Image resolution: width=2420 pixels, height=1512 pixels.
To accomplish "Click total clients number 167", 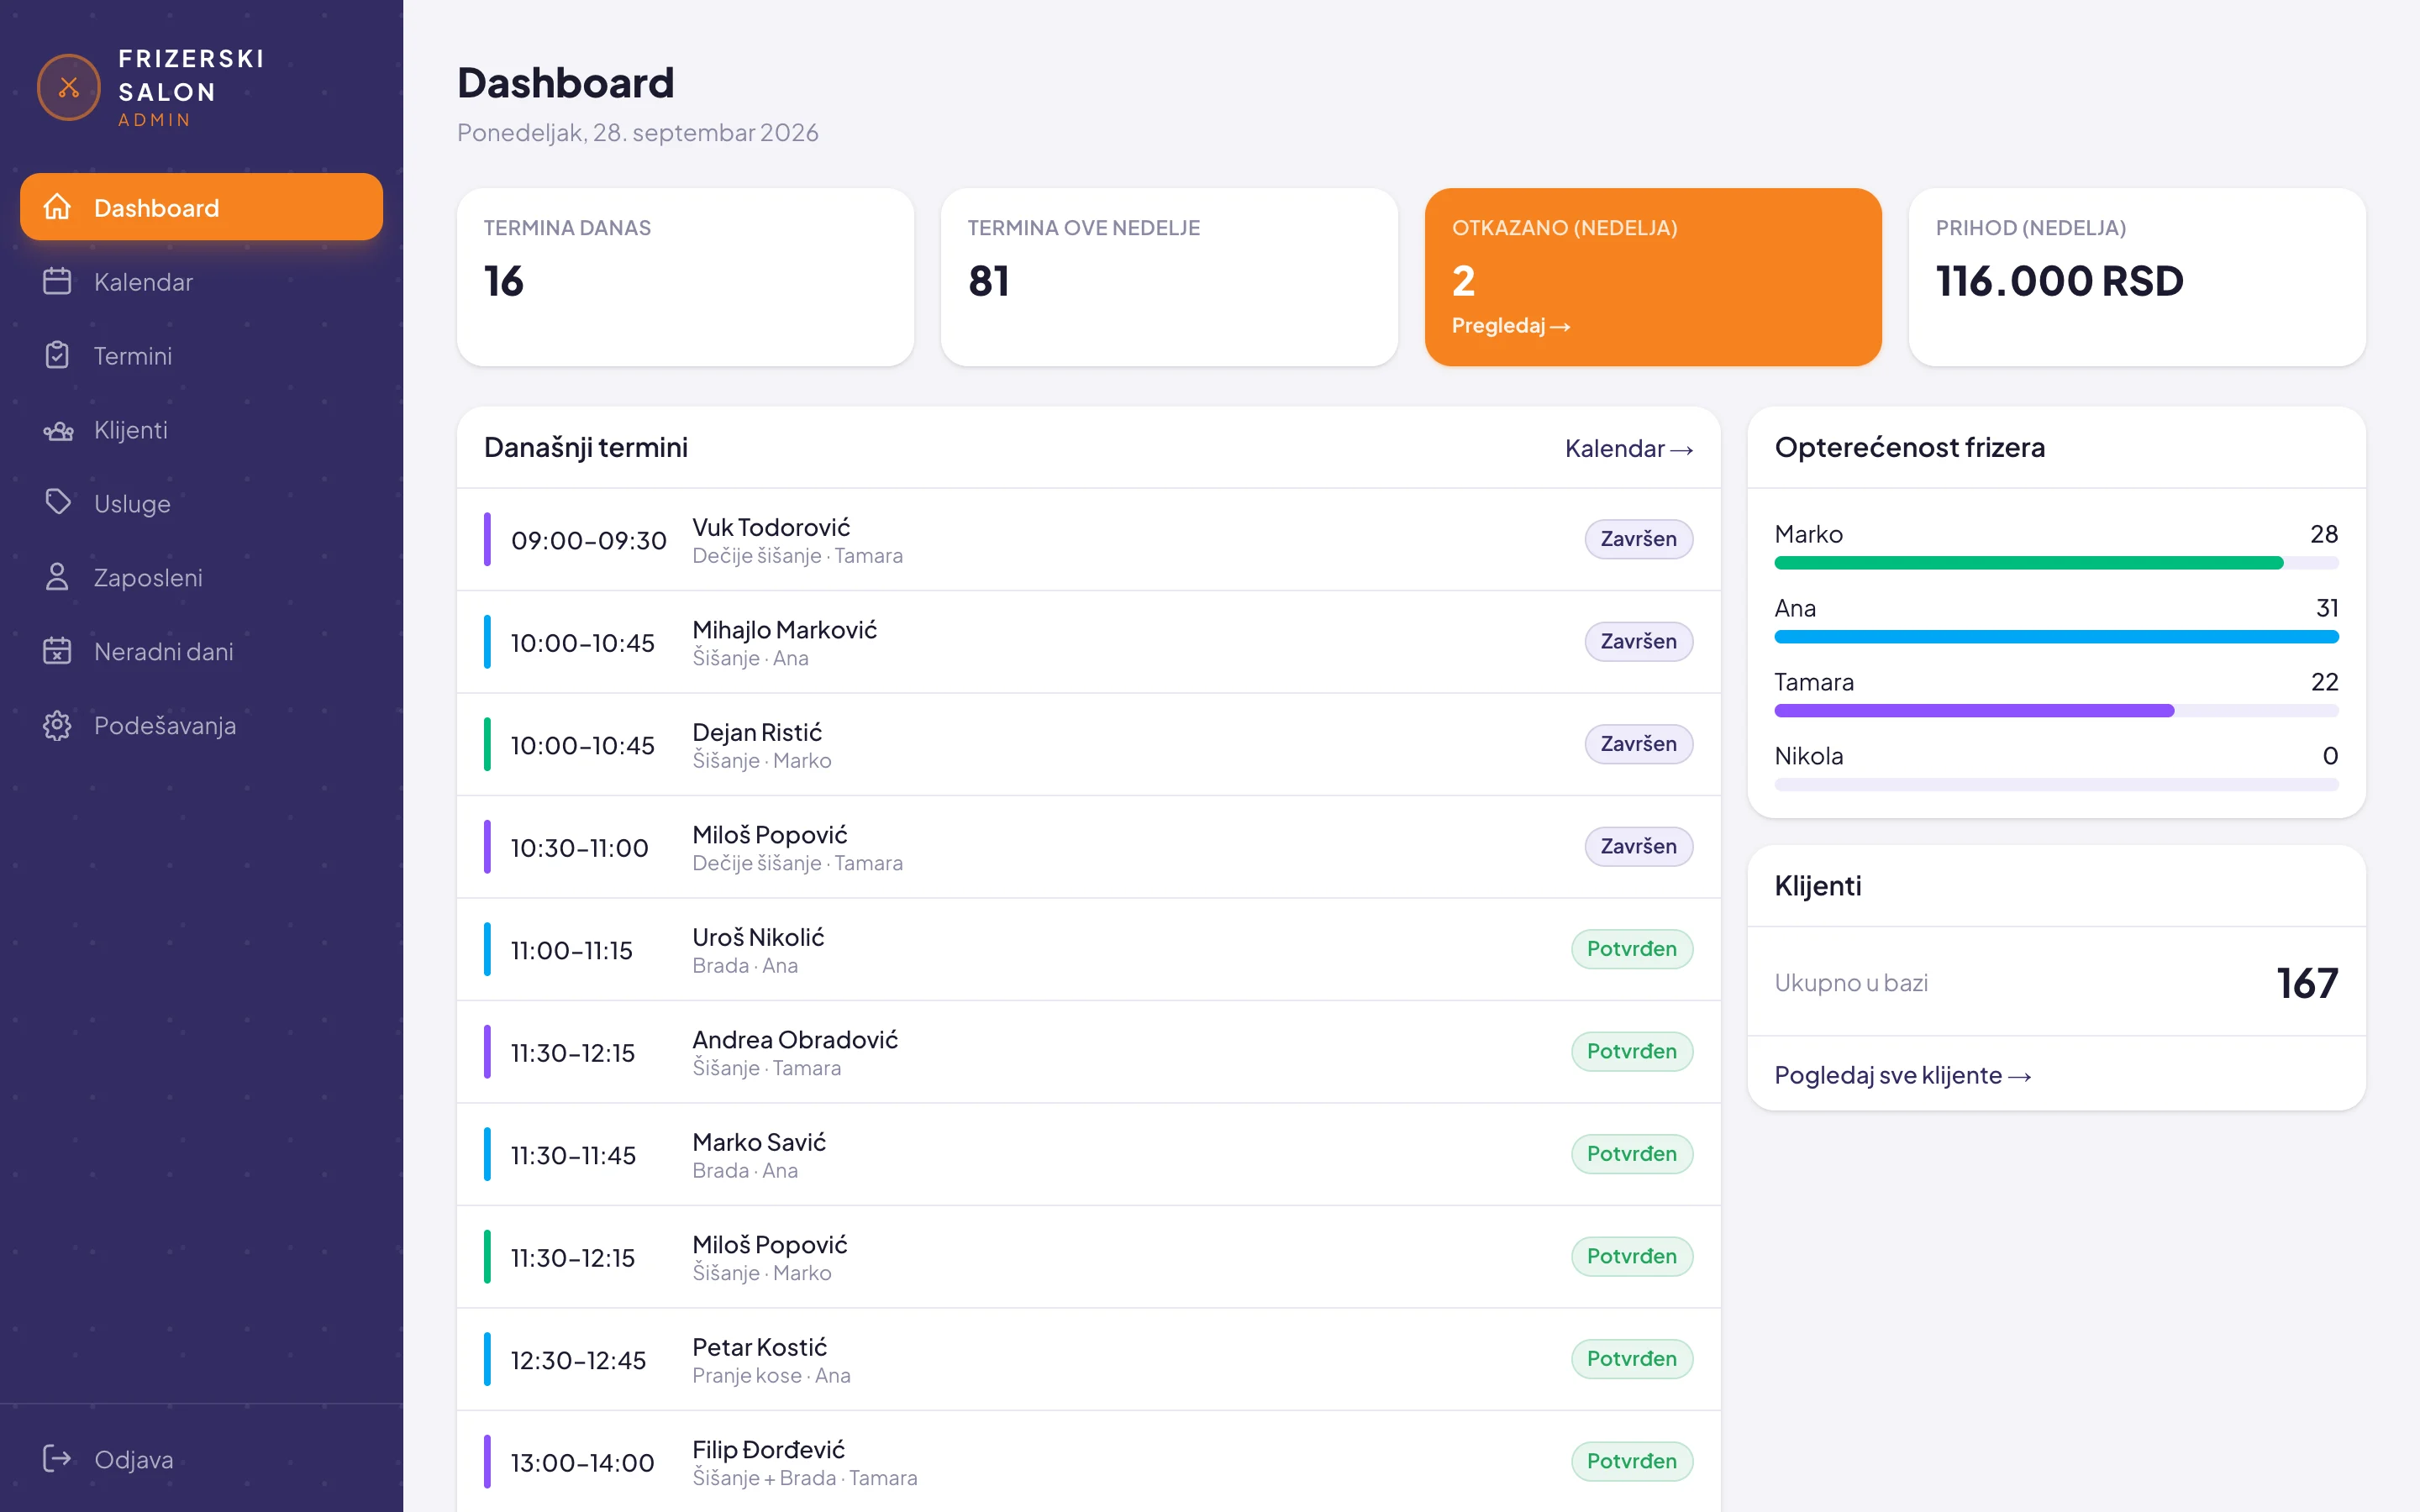I will [x=2307, y=983].
